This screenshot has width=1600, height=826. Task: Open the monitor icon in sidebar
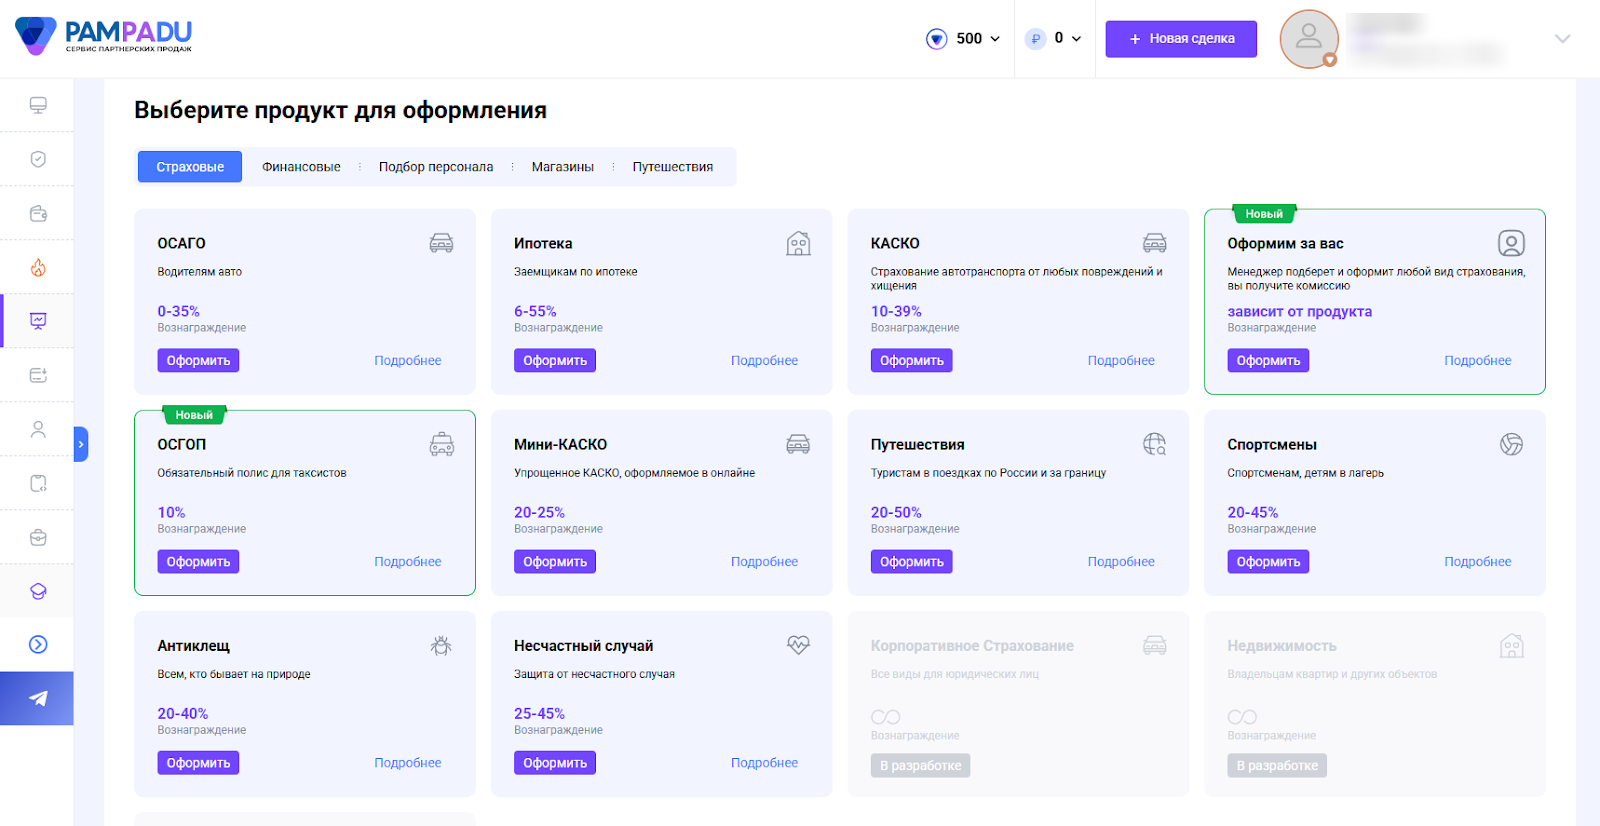point(38,105)
